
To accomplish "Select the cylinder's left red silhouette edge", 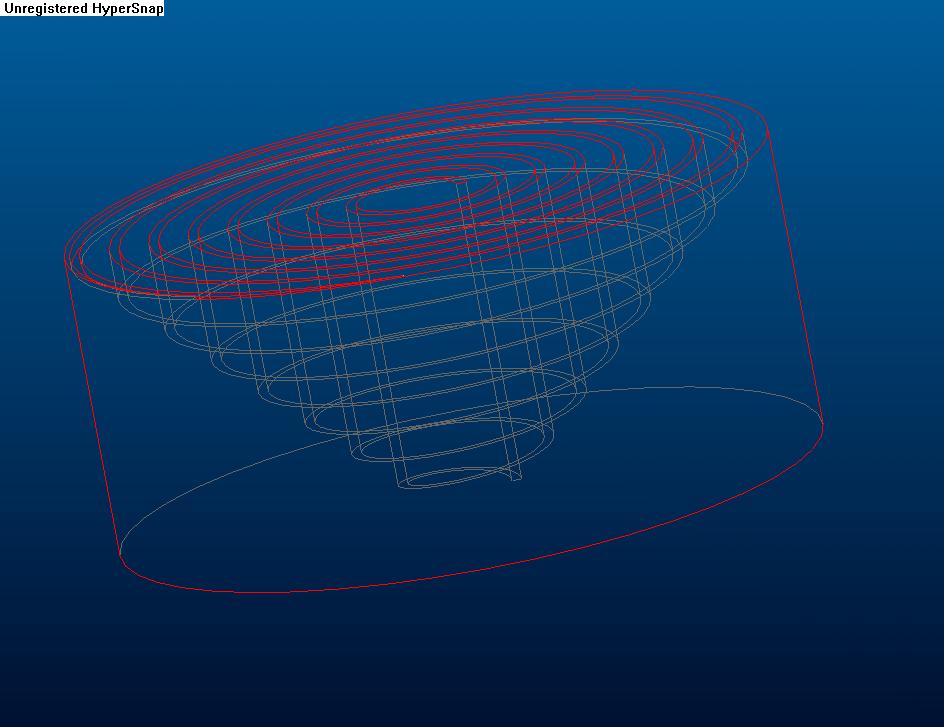I will (92, 408).
